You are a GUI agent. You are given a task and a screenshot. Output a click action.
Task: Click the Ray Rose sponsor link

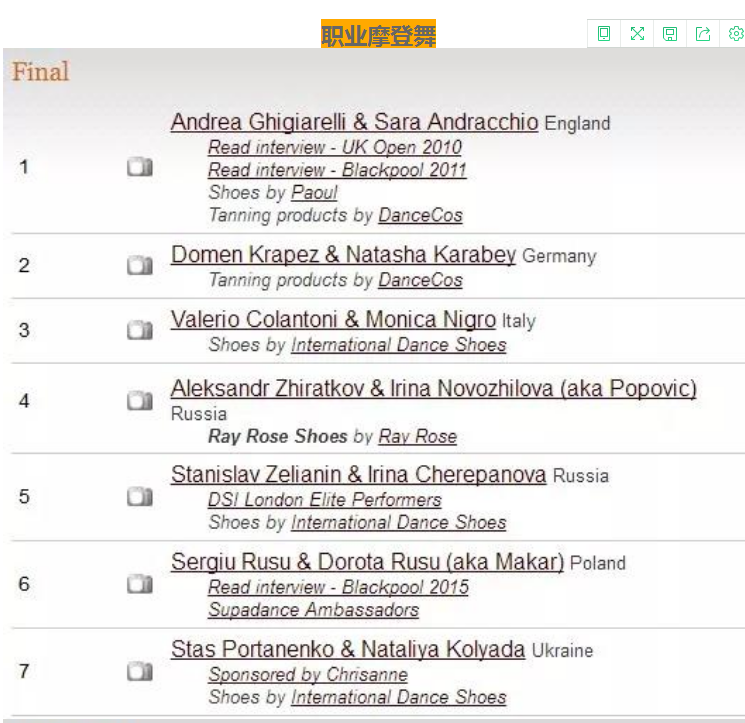pos(418,437)
